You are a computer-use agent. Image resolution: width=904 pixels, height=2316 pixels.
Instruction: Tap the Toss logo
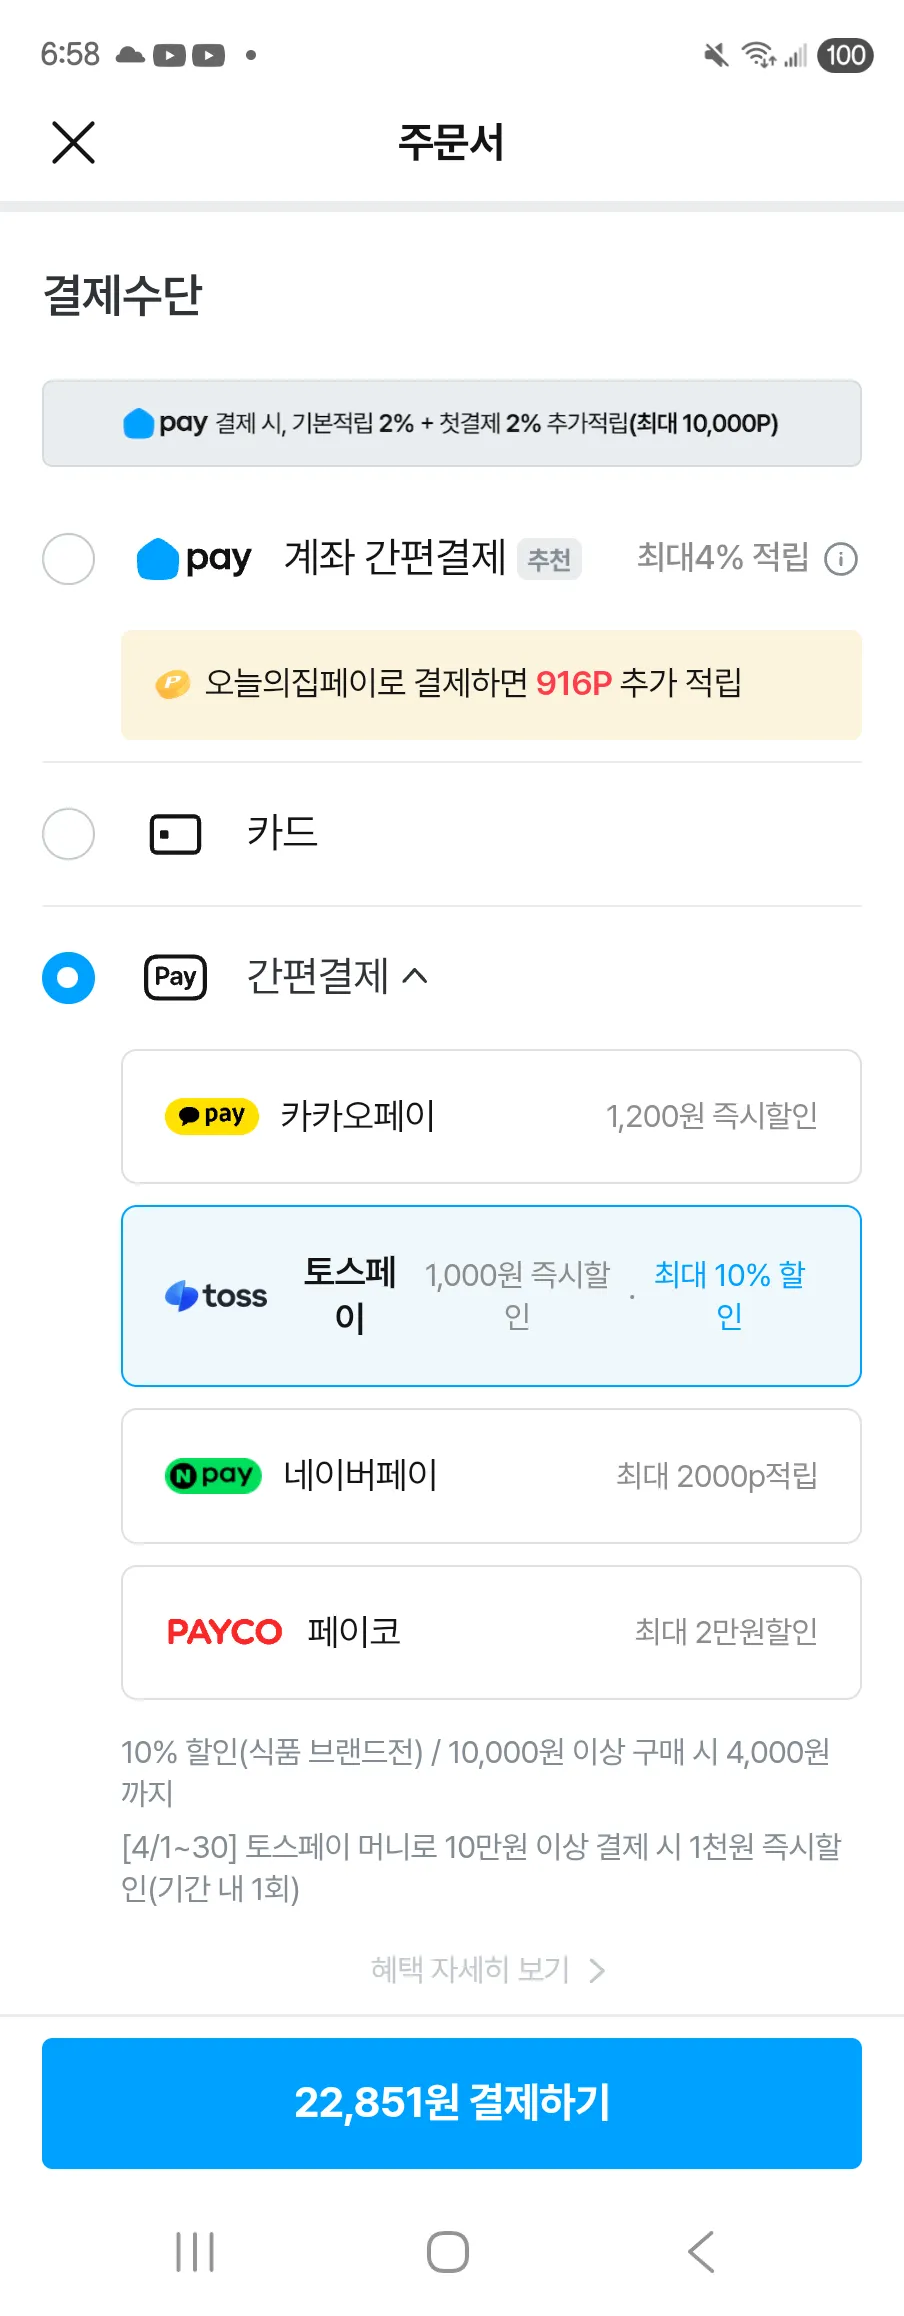(x=216, y=1296)
